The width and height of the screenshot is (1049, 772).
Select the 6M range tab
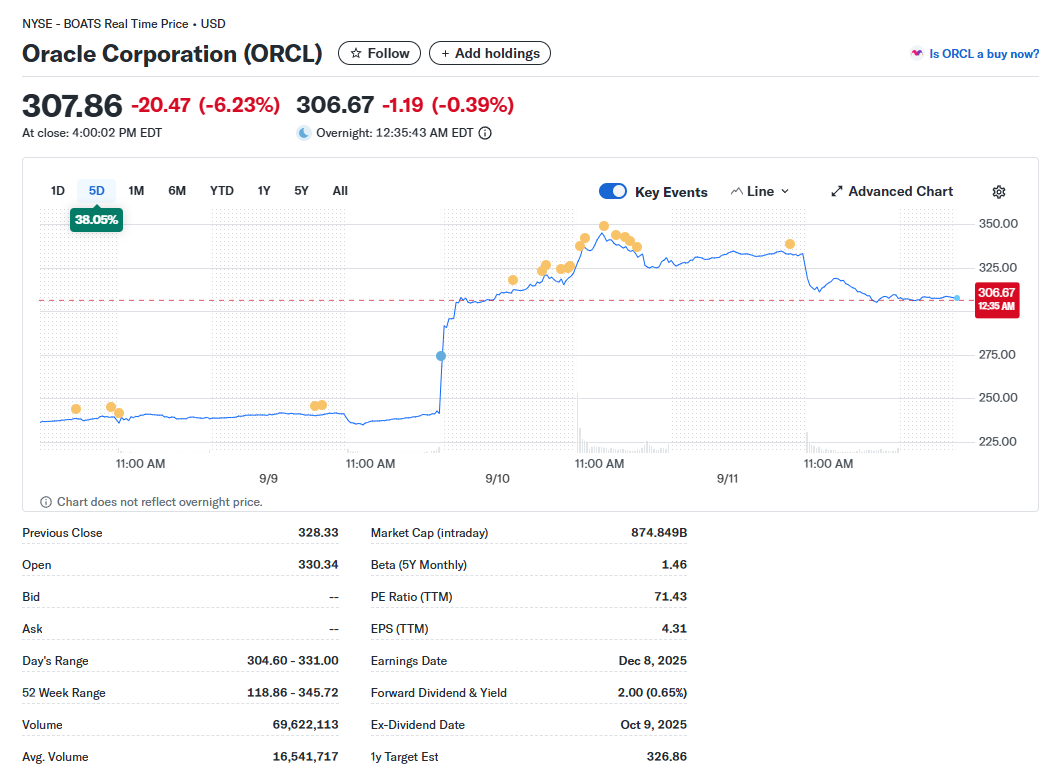177,191
